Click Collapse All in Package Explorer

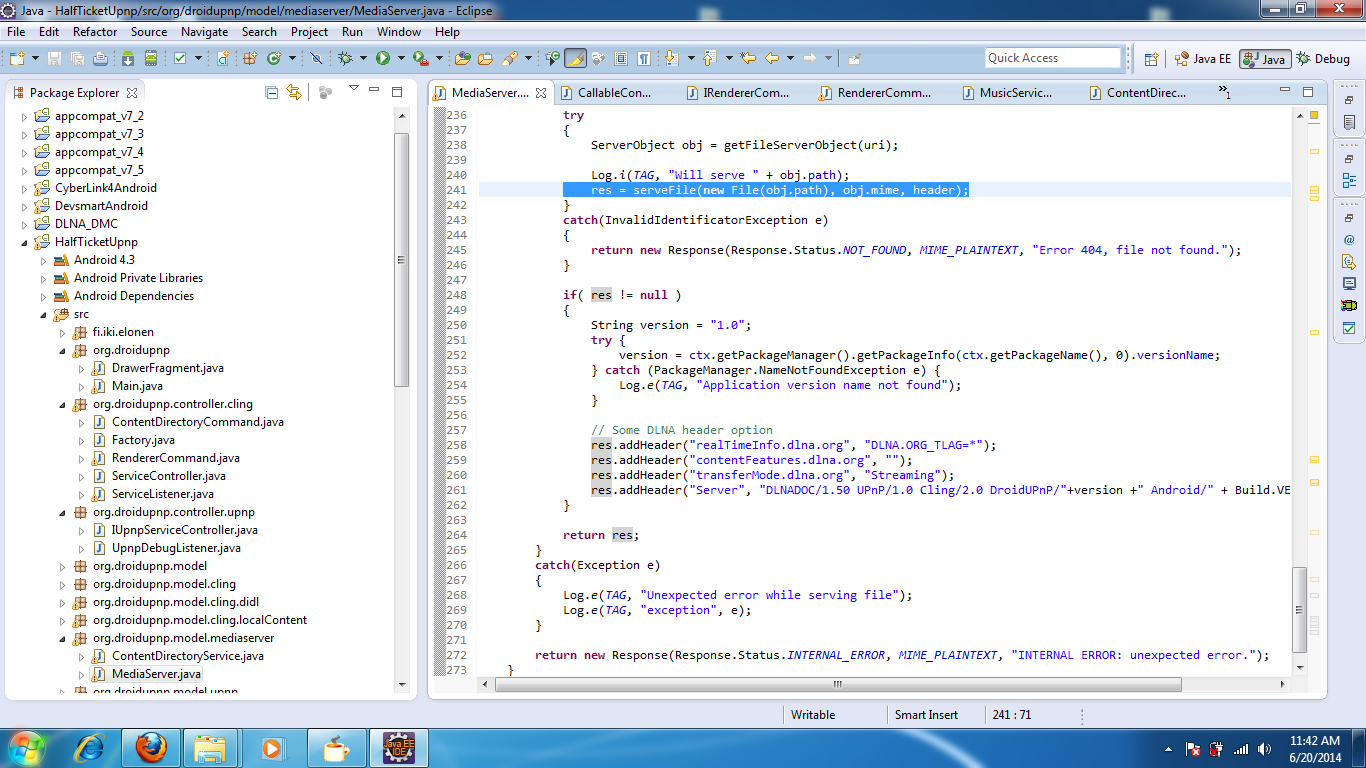tap(271, 92)
